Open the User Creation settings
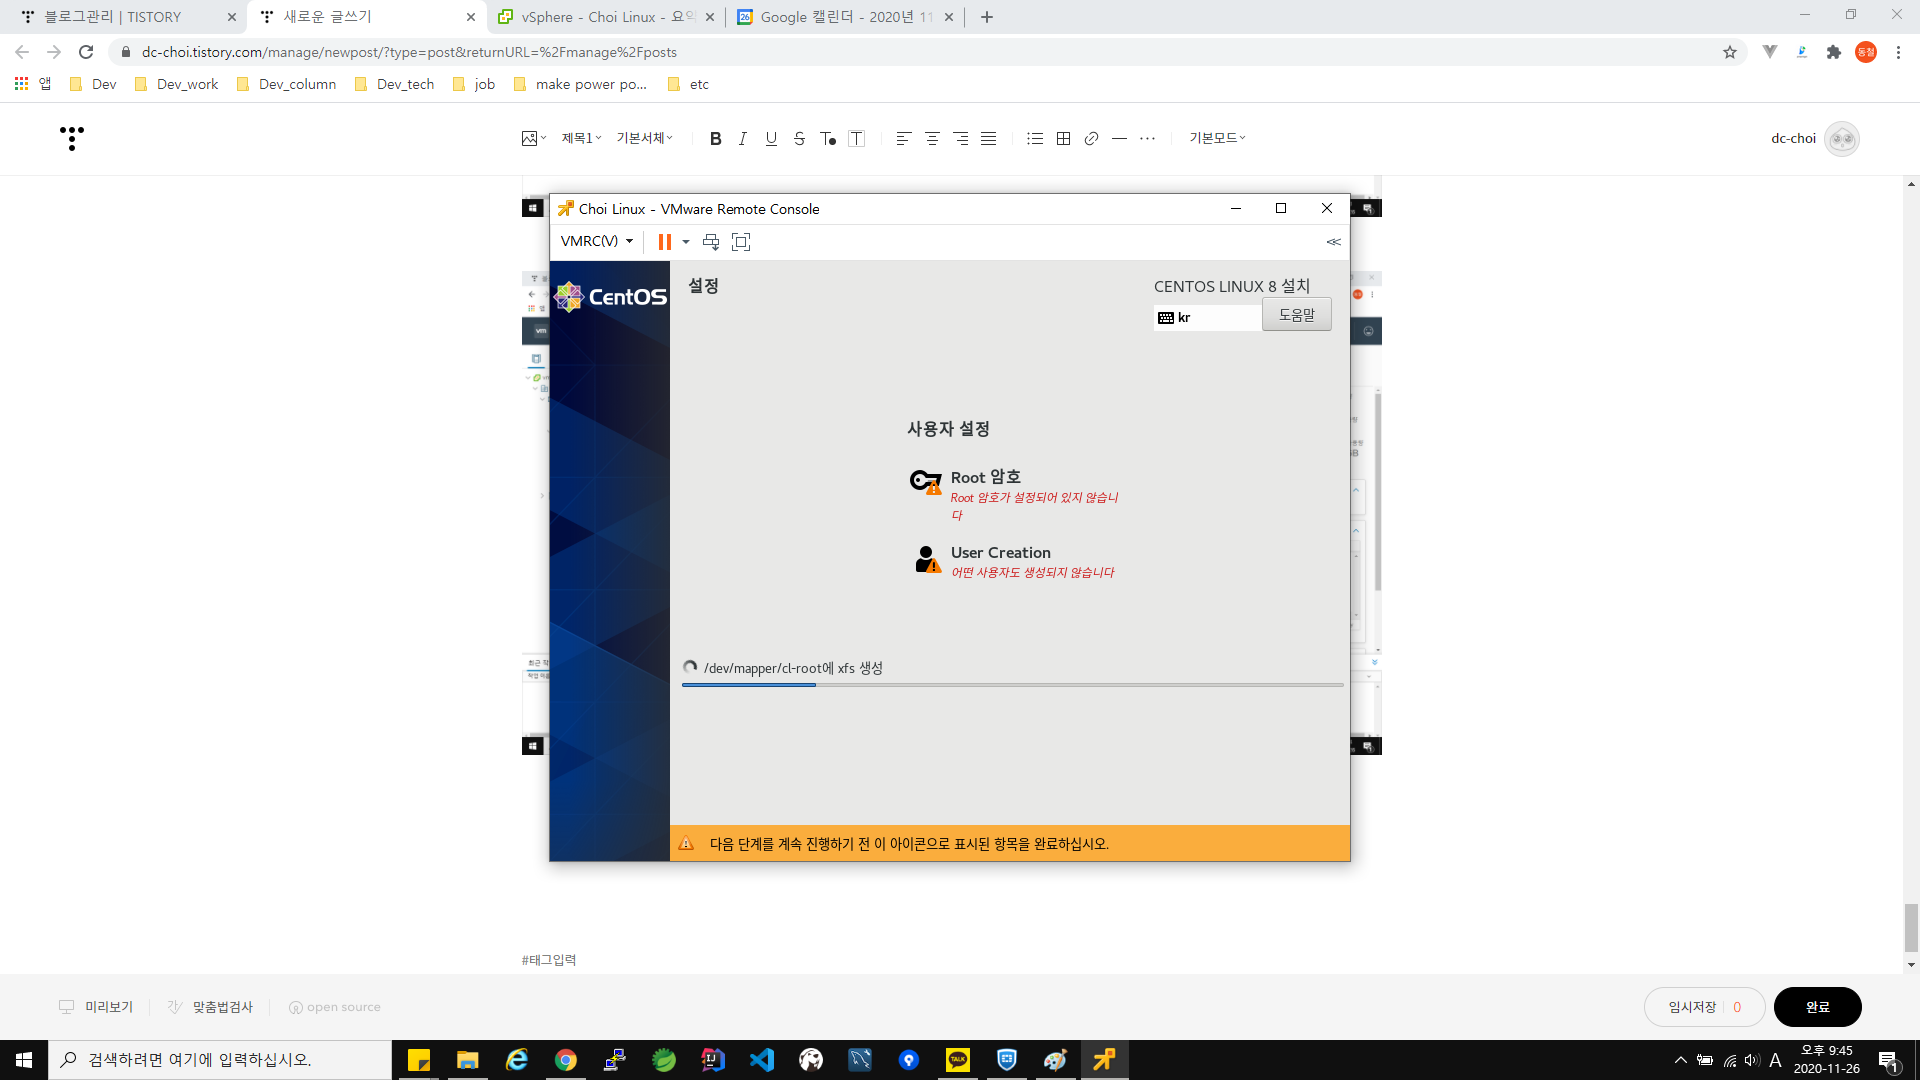The image size is (1920, 1080). click(x=1000, y=553)
